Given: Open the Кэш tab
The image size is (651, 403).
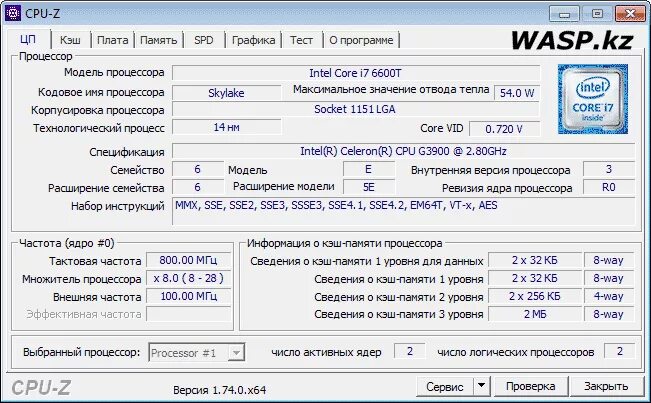Looking at the screenshot, I should click(70, 40).
